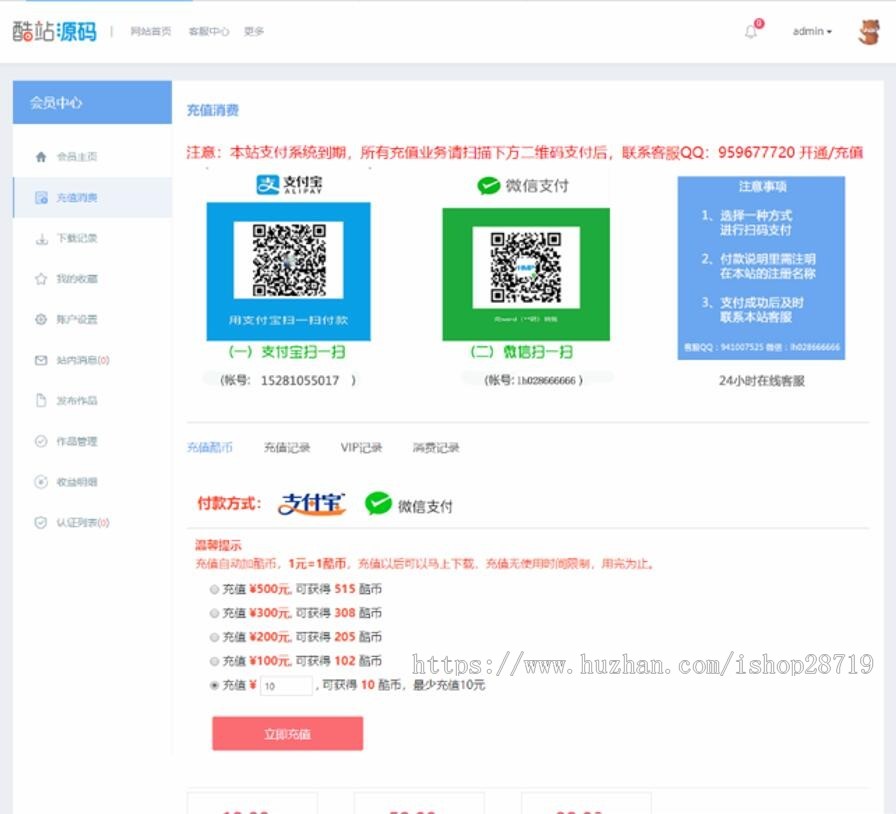Screen dimensions: 896x814
Task: Open 下载记录 download records via download icon
Action: pyautogui.click(x=39, y=238)
